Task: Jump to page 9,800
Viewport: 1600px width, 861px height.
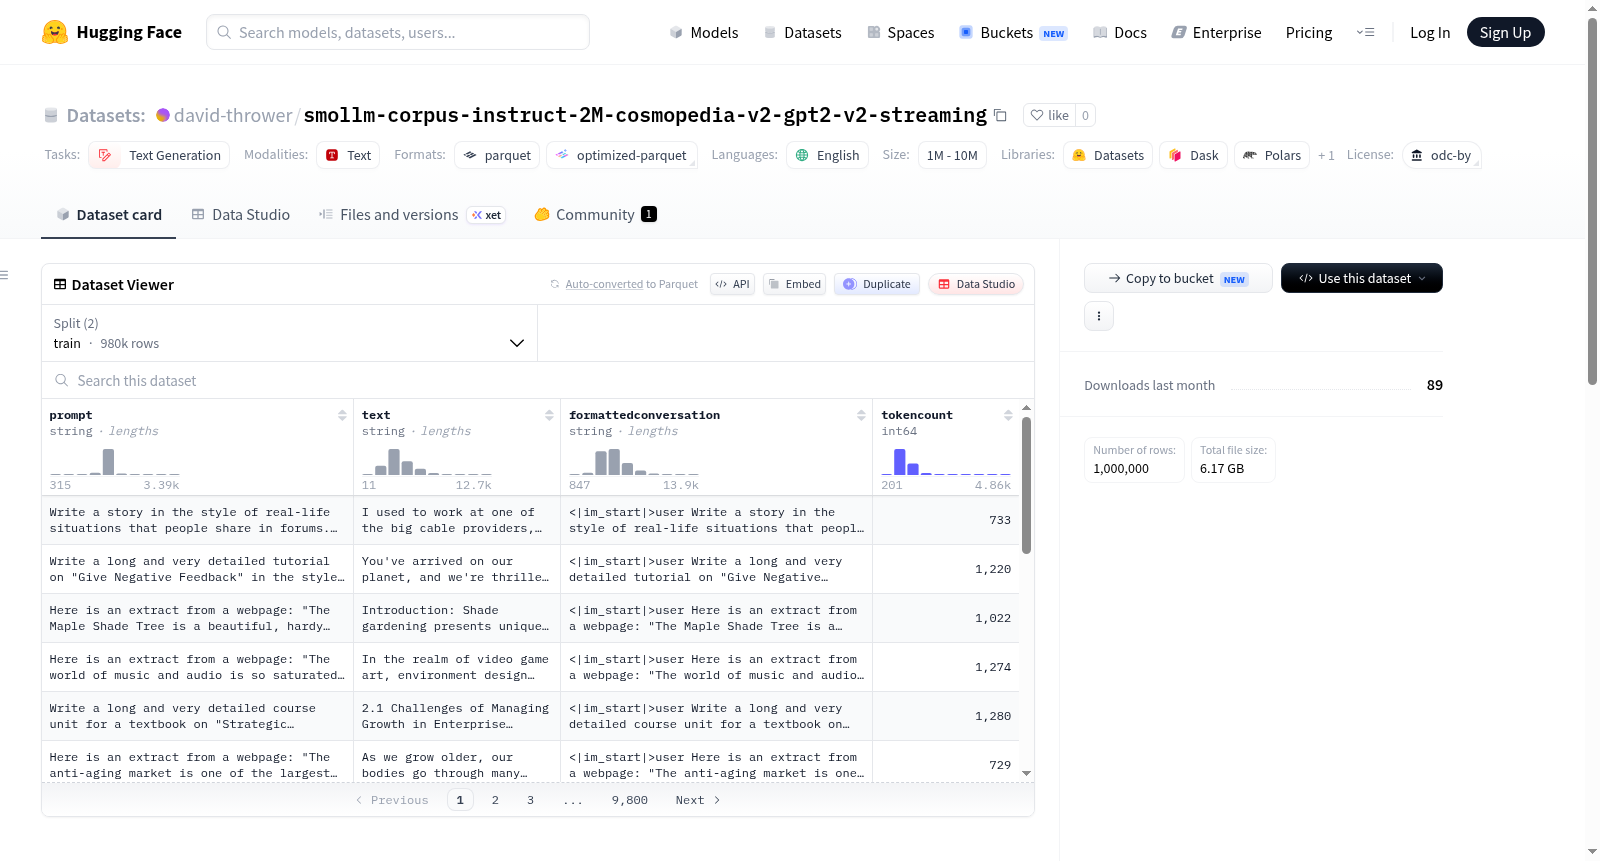Action: tap(630, 800)
